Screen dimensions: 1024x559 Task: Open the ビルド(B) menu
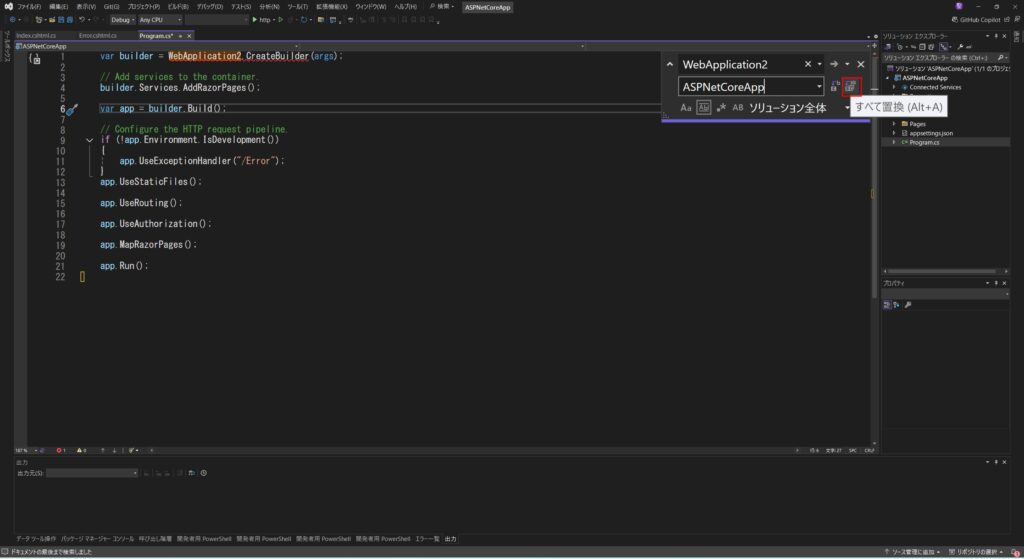[x=178, y=7]
